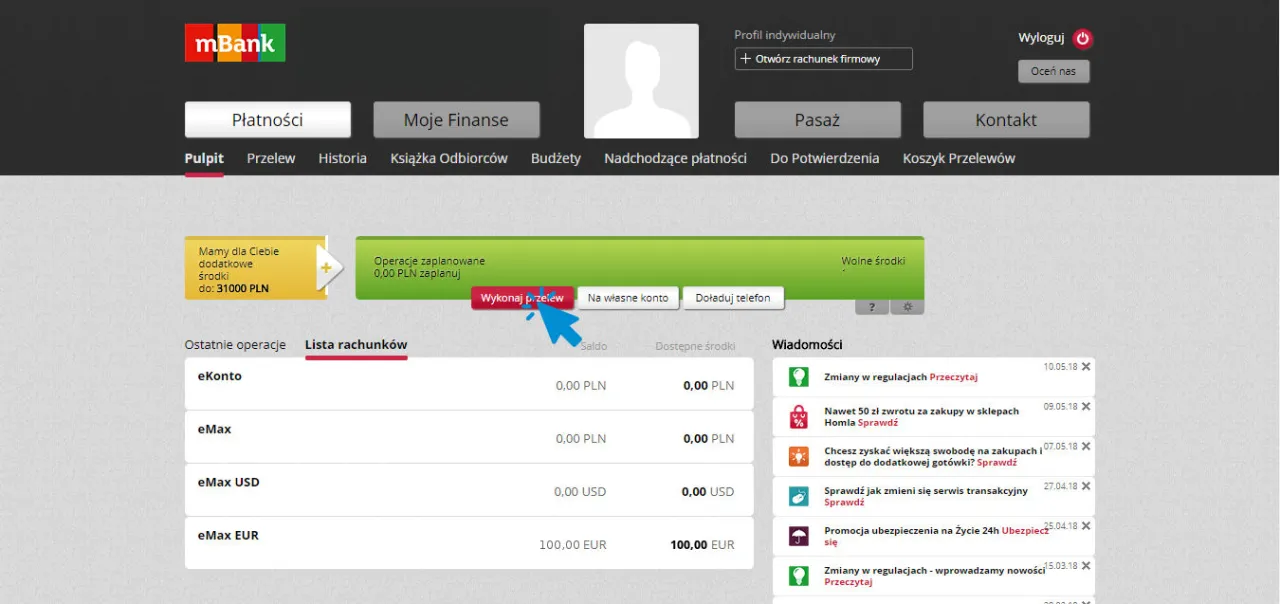Click the Wykonaj przelew button
Screen dimensions: 1280x604
522,298
